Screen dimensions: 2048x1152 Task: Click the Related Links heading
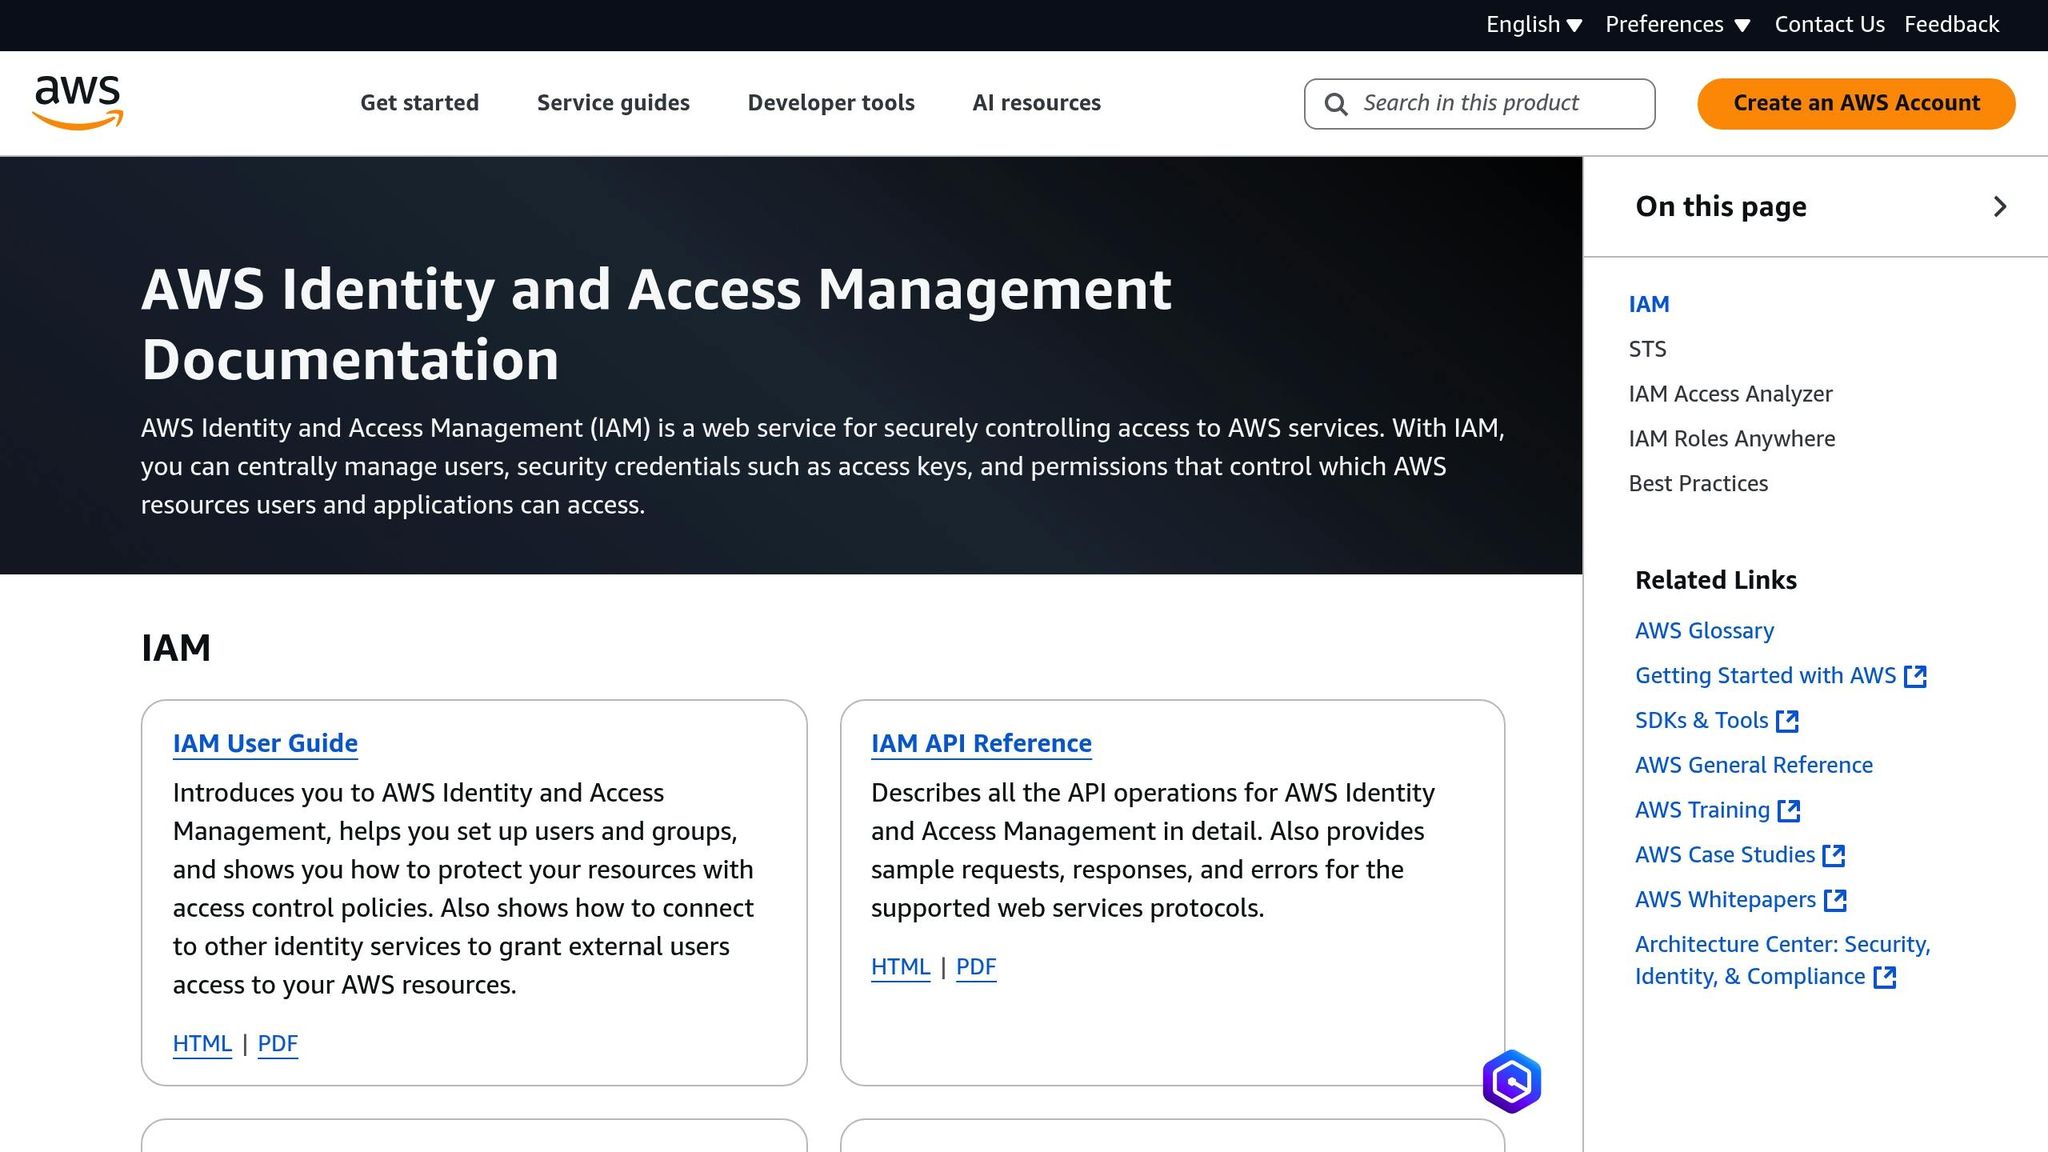coord(1715,581)
